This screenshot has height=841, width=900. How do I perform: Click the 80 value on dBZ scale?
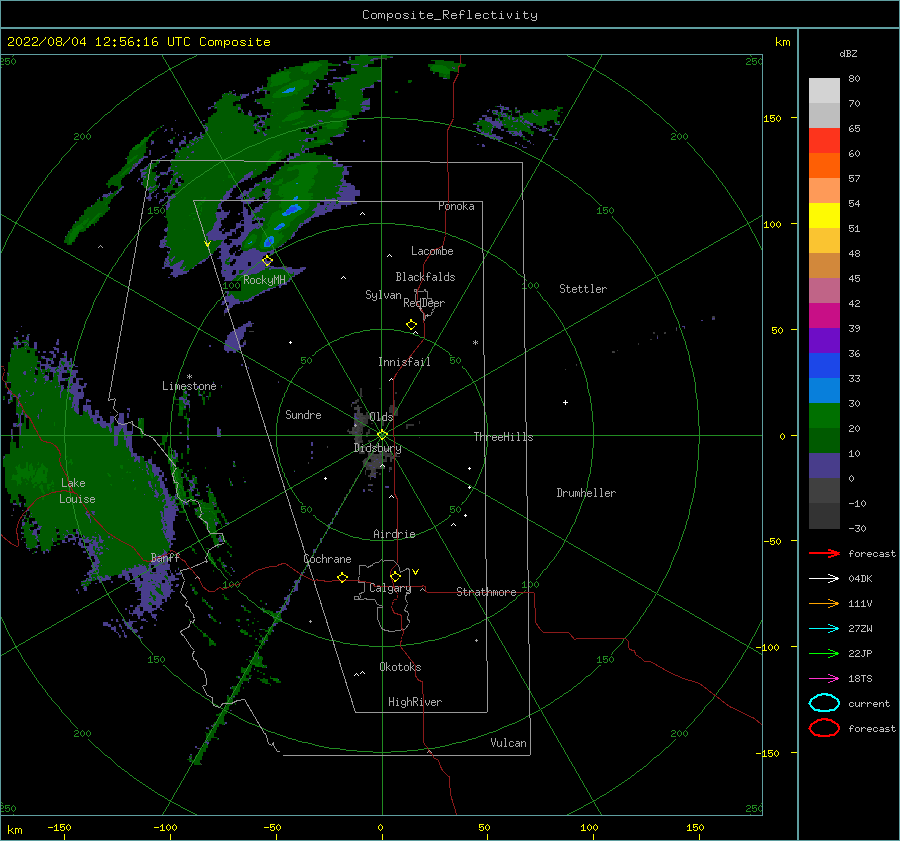[854, 79]
